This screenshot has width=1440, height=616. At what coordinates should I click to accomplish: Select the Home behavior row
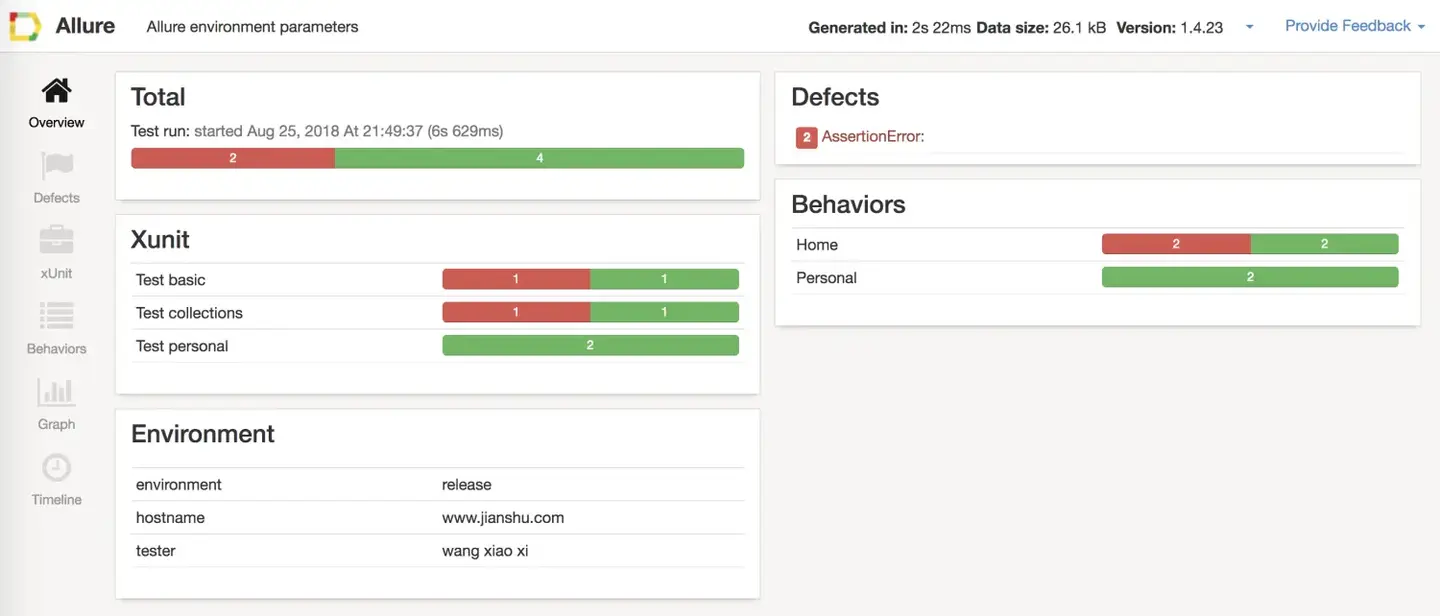click(817, 245)
